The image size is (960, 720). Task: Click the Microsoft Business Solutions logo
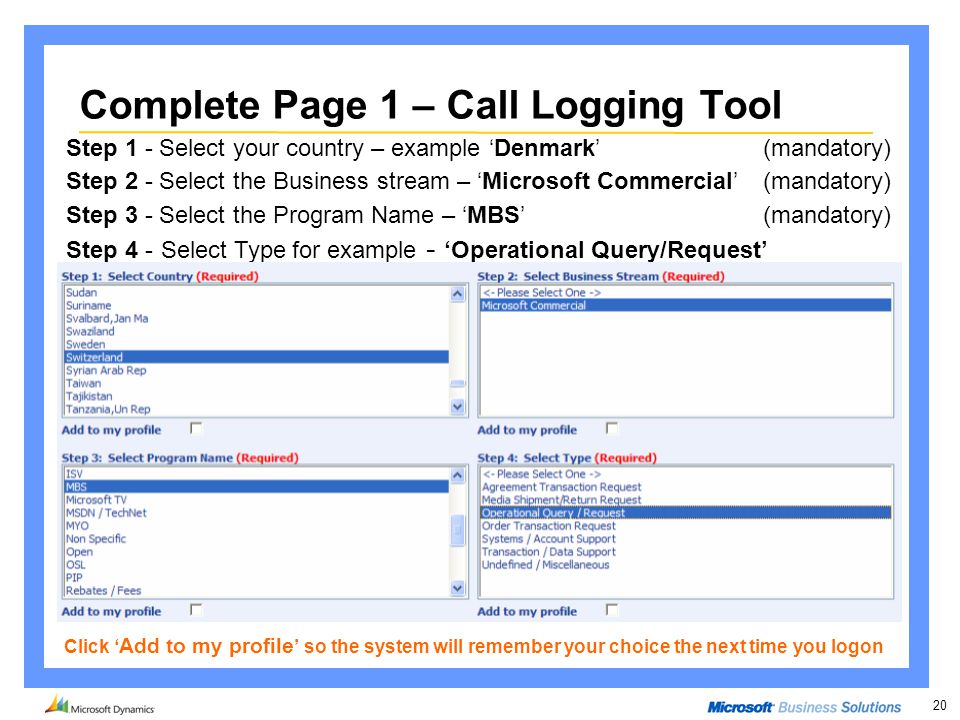(x=804, y=707)
